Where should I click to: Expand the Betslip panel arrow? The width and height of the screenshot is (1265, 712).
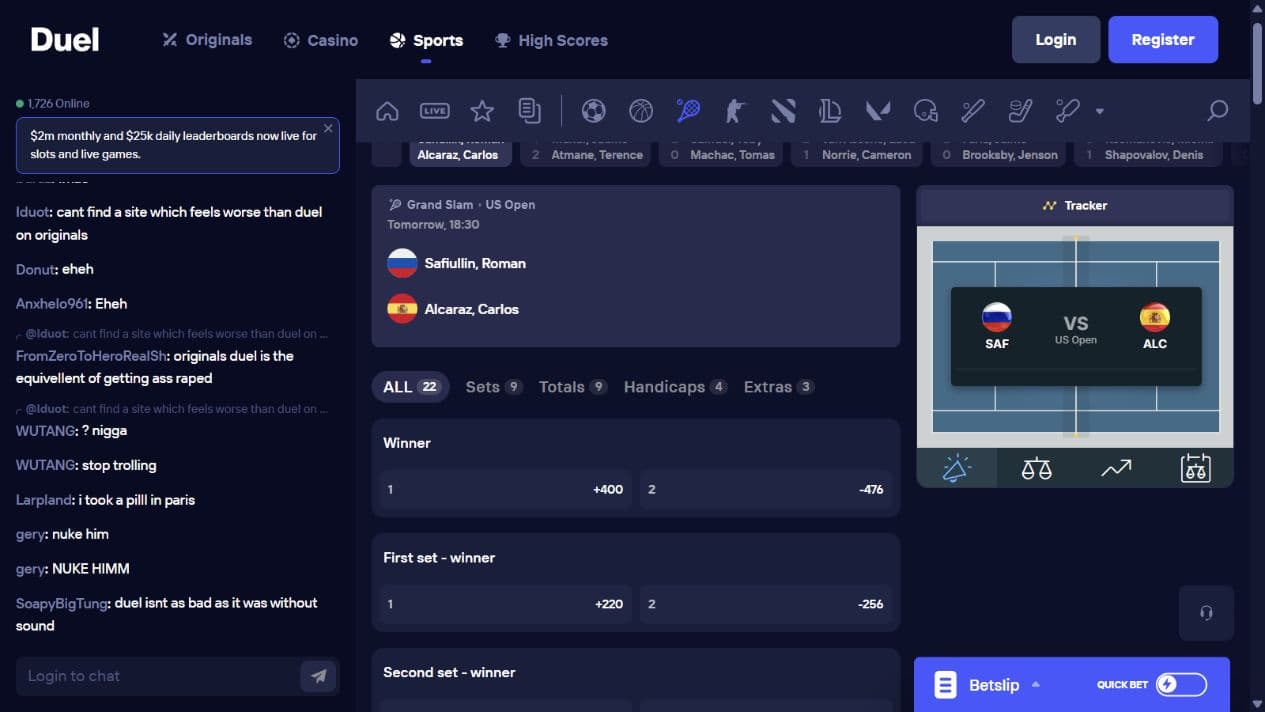1036,685
